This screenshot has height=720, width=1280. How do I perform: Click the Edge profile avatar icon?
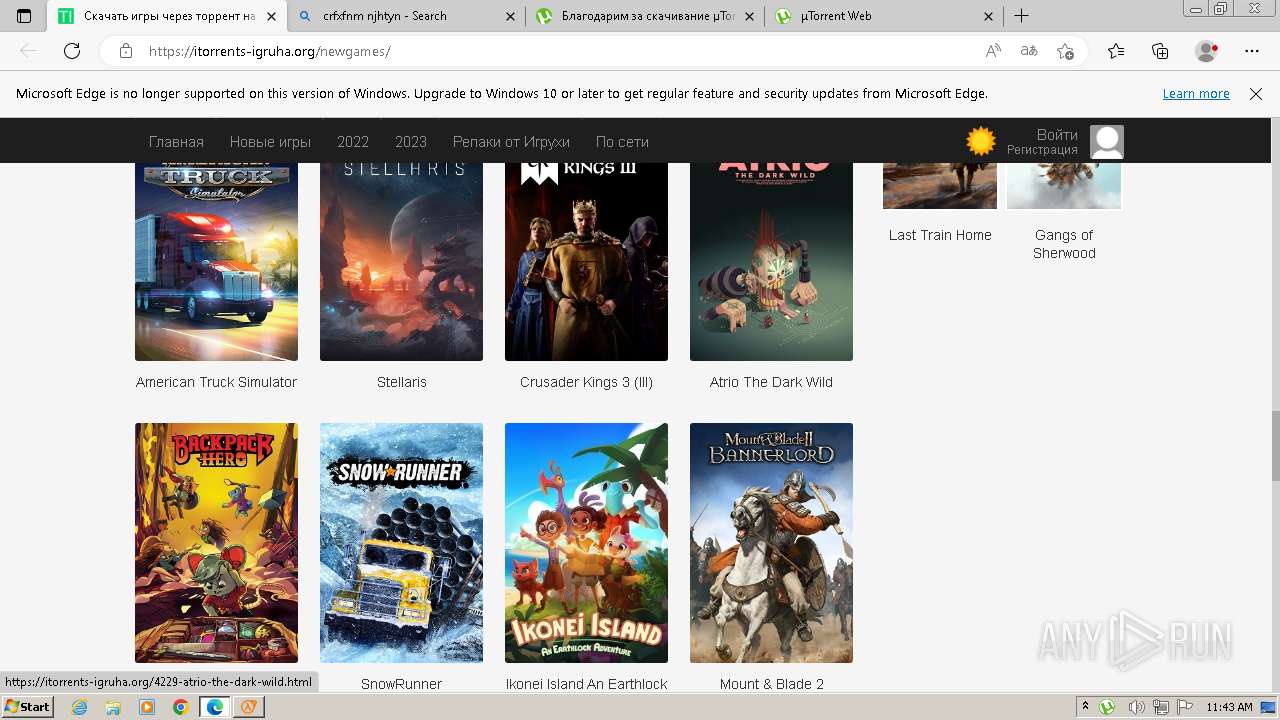[x=1207, y=51]
